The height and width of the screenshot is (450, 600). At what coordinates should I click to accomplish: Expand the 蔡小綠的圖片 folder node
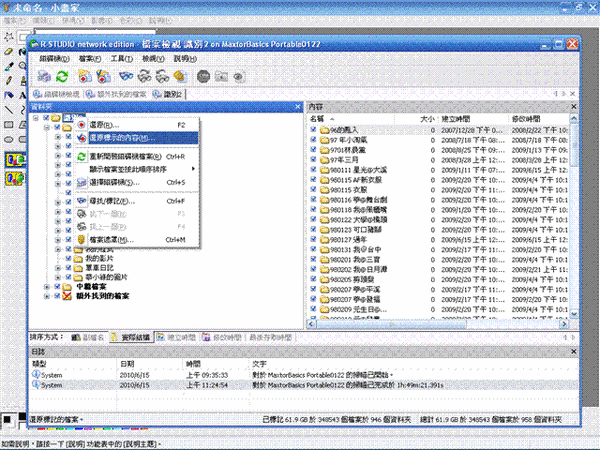click(58, 277)
